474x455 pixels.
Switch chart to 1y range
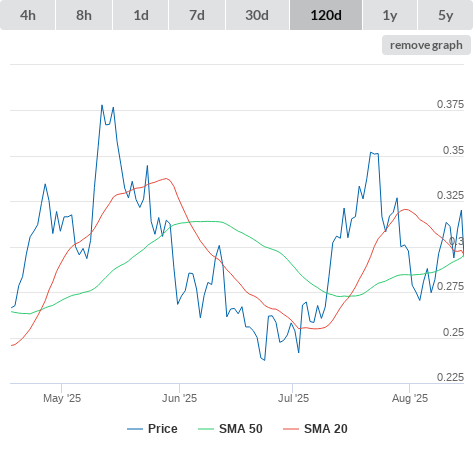tap(390, 15)
